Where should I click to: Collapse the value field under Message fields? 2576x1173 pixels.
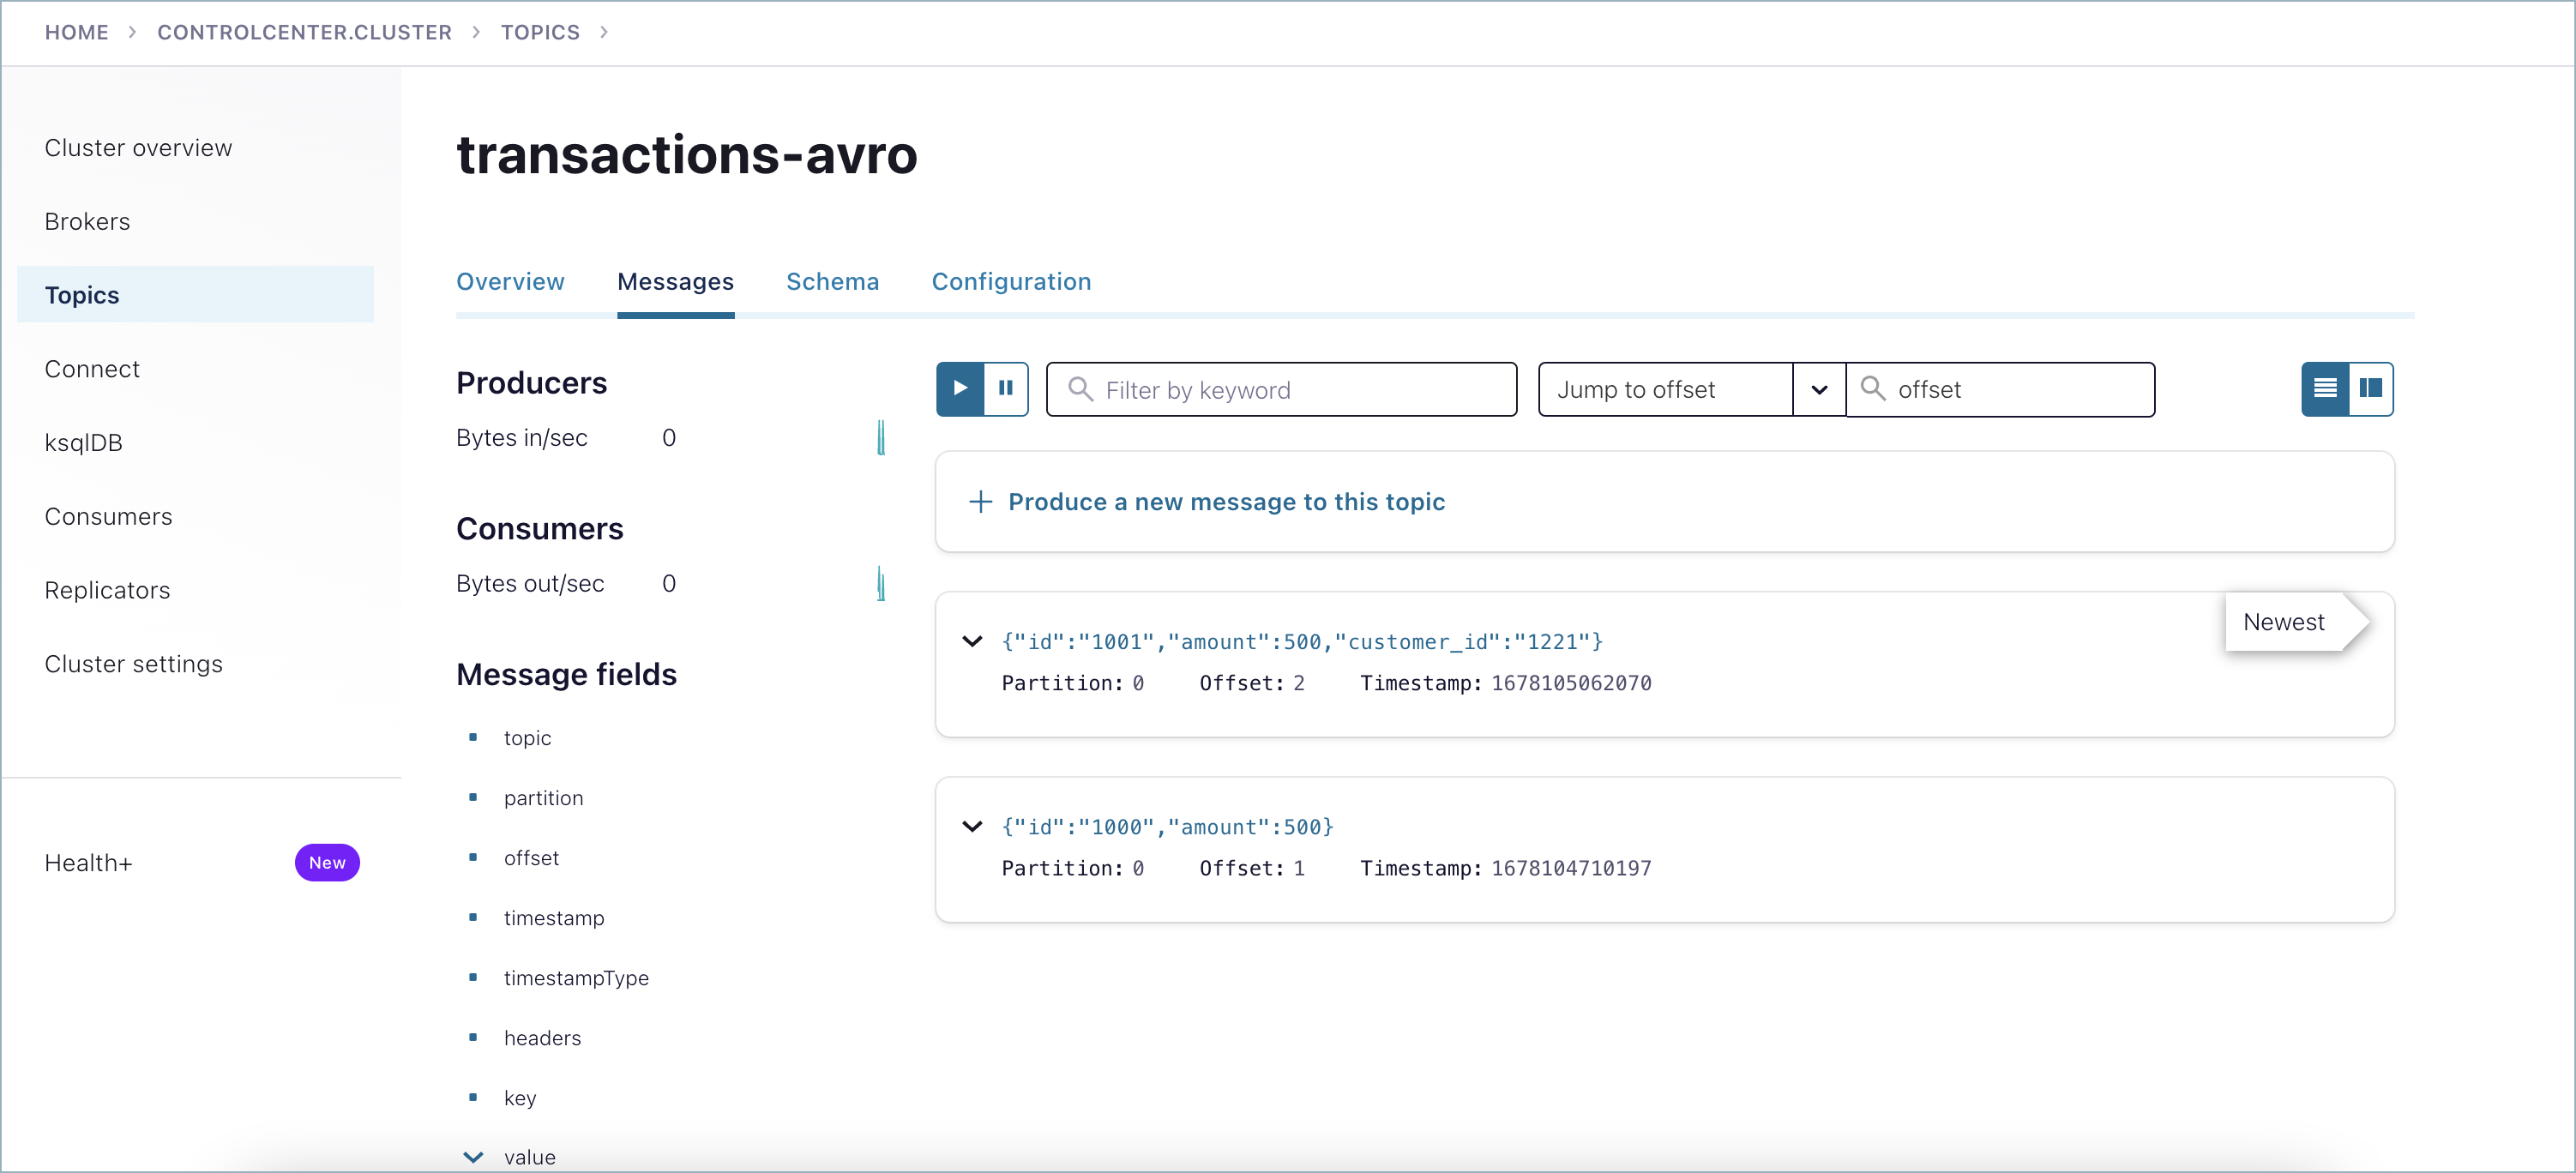[x=473, y=1156]
